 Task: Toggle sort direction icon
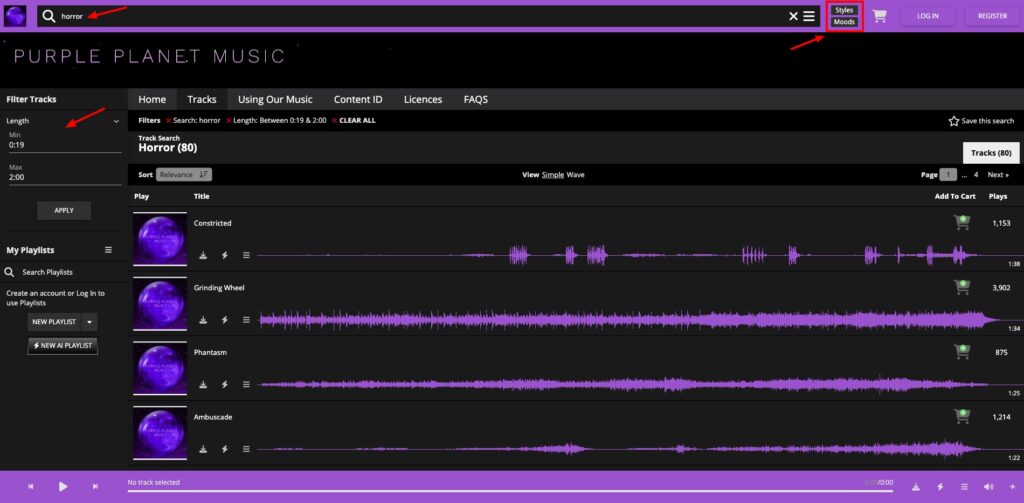coord(204,174)
